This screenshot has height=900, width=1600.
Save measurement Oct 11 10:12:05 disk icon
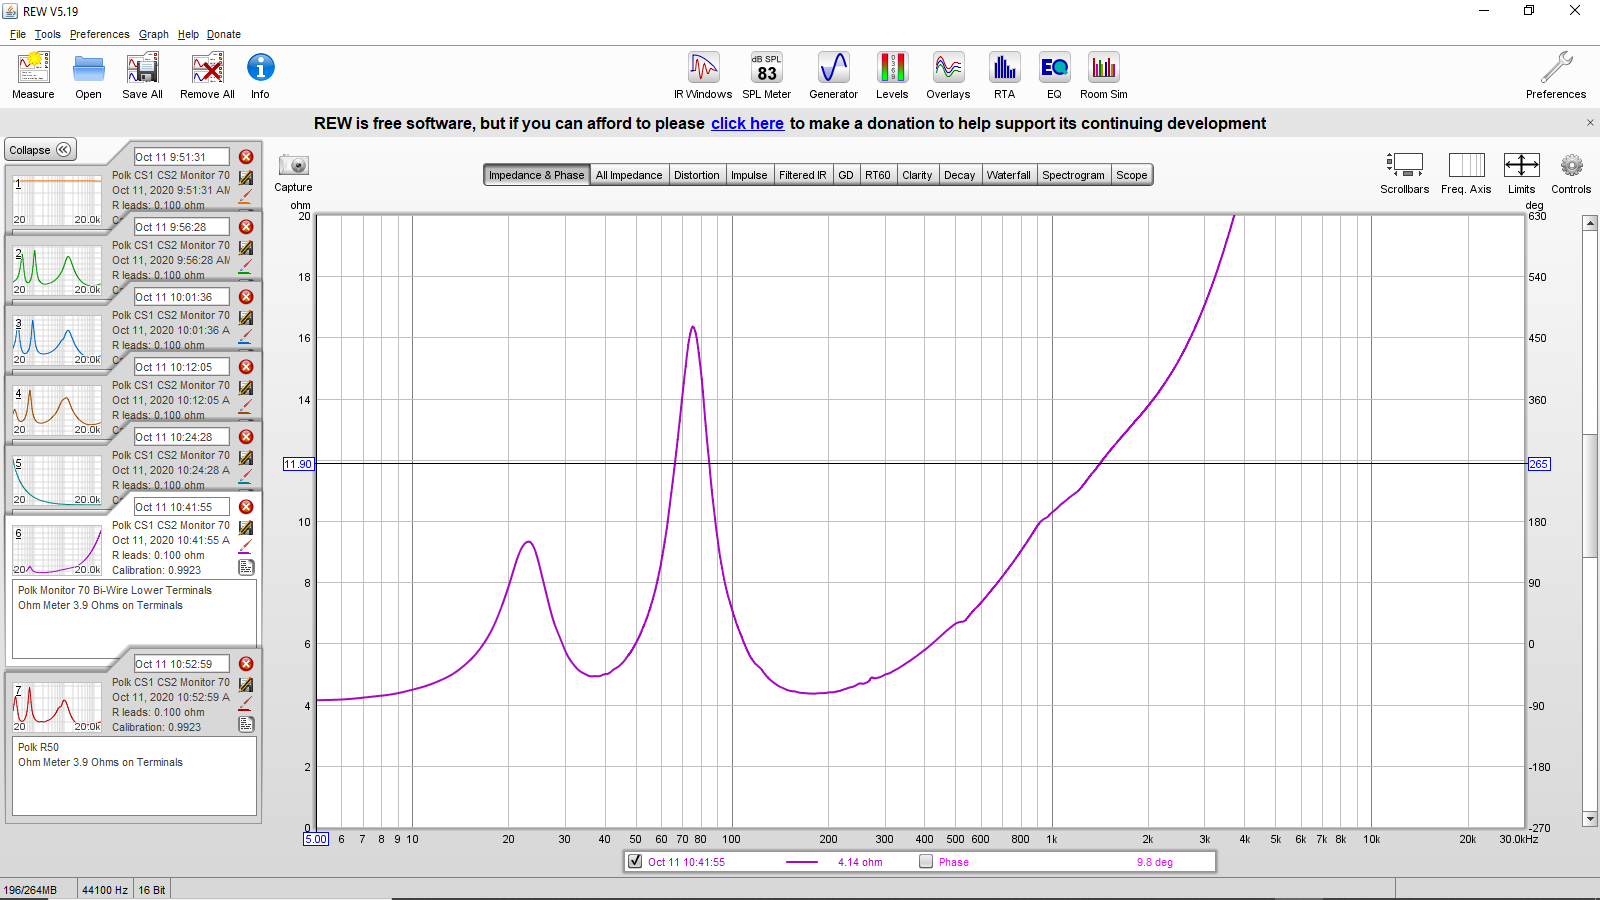tap(245, 387)
